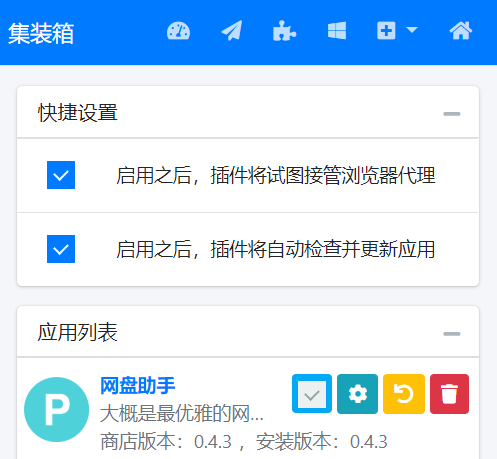Viewport: 497px width, 459px height.
Task: Toggle the 网盘助手 enable checkbox
Action: (312, 394)
